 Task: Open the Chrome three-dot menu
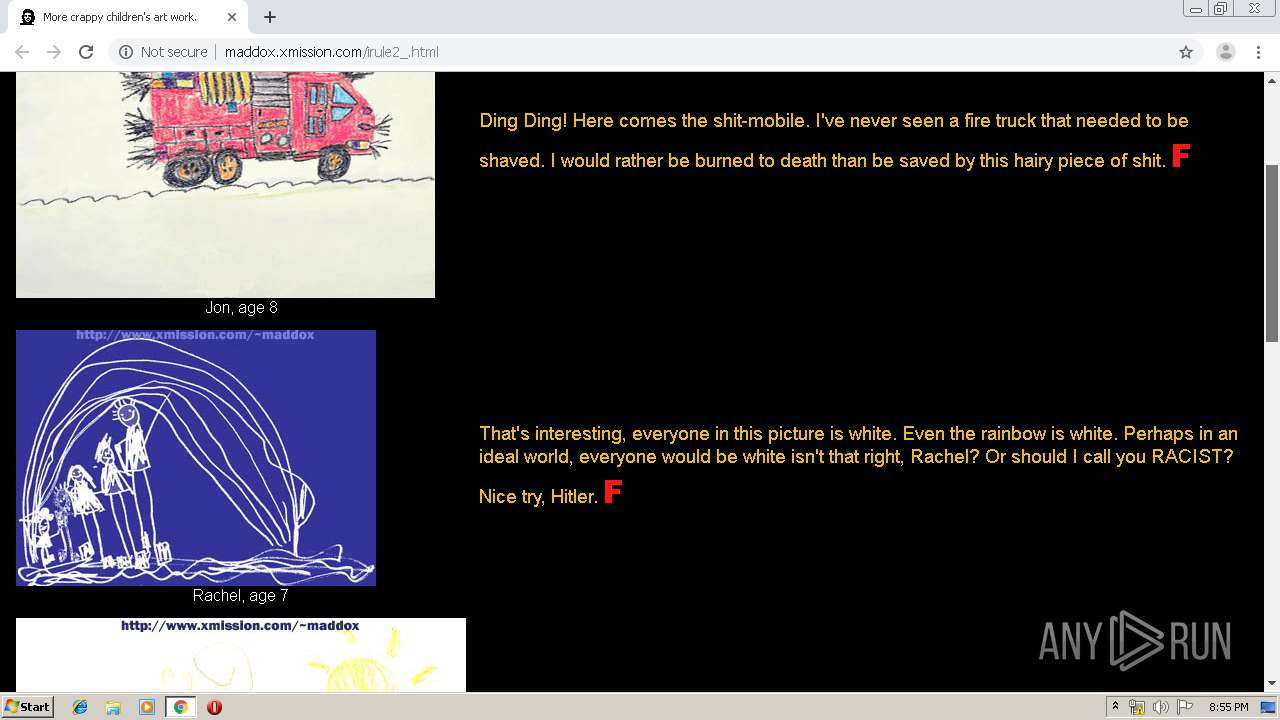click(1259, 52)
